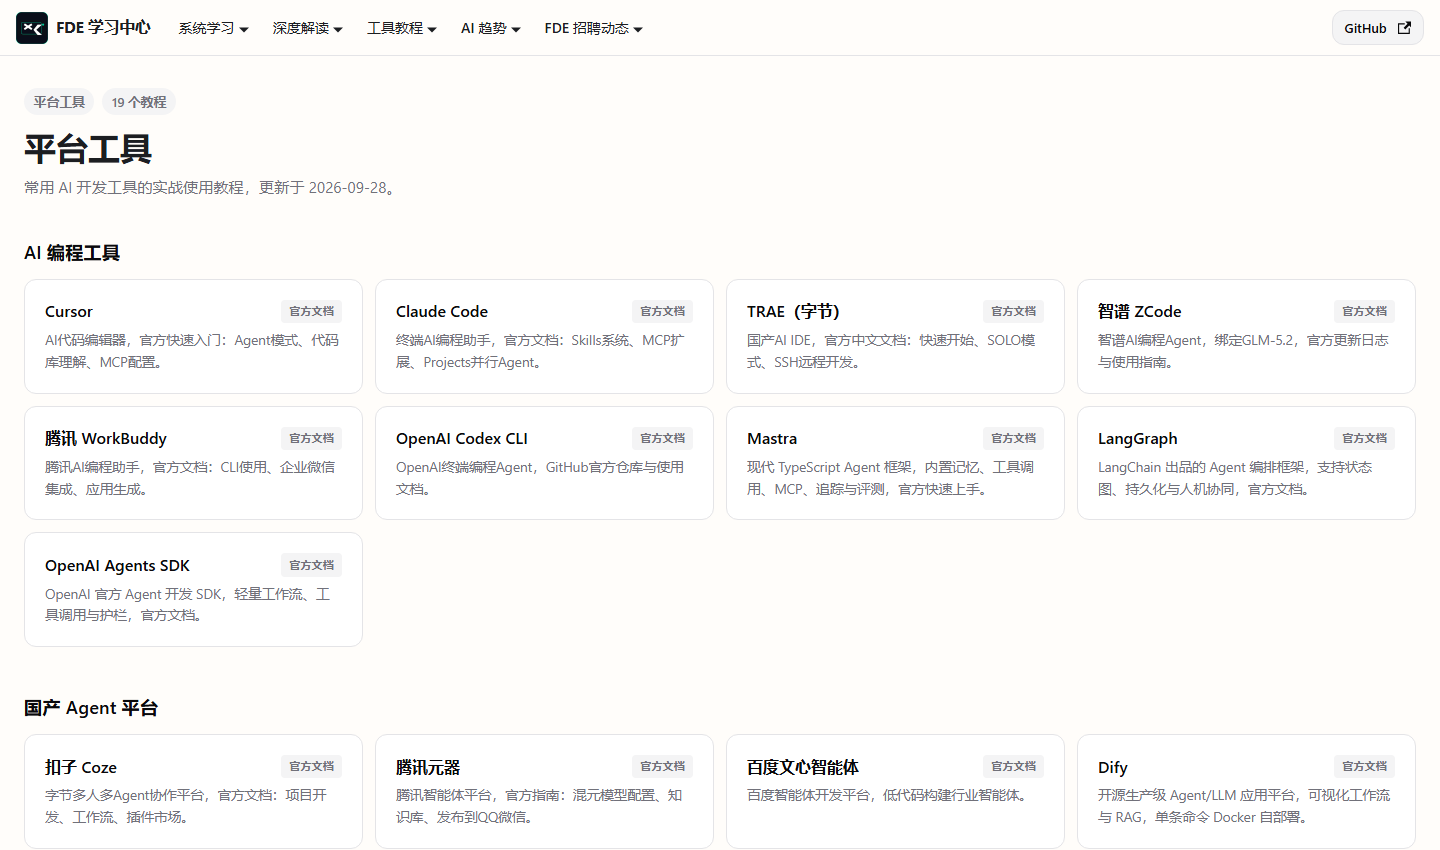
Task: Click the Cursor card description text
Action: (x=192, y=351)
